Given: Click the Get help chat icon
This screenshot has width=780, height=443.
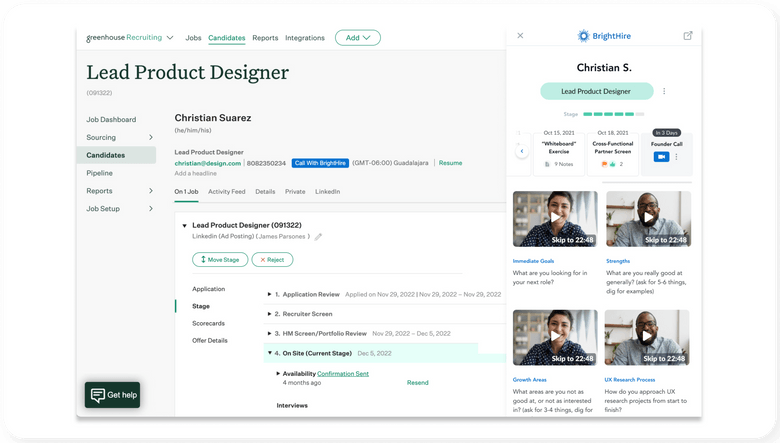Looking at the screenshot, I should click(98, 395).
